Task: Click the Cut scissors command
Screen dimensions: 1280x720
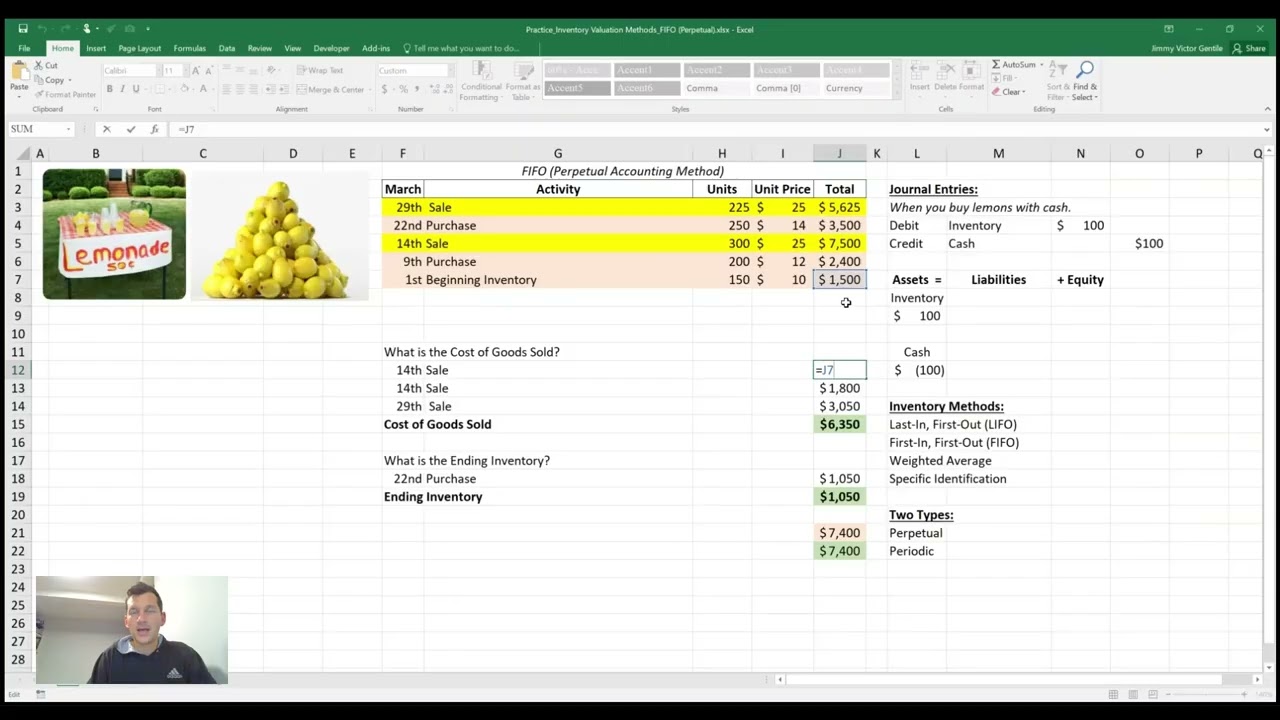Action: click(x=46, y=66)
